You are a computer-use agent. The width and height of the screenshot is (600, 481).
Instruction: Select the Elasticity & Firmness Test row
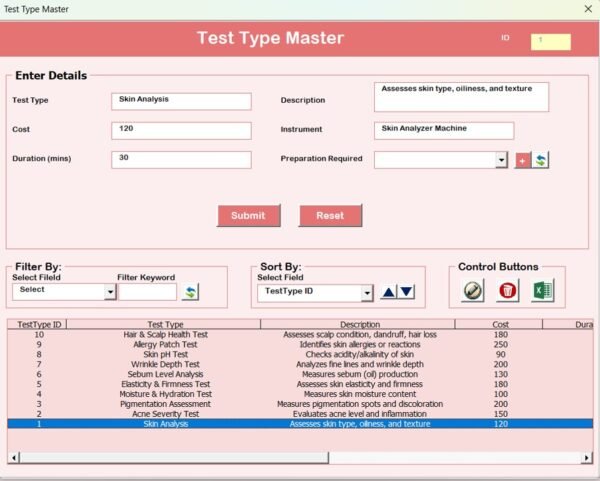tap(300, 384)
